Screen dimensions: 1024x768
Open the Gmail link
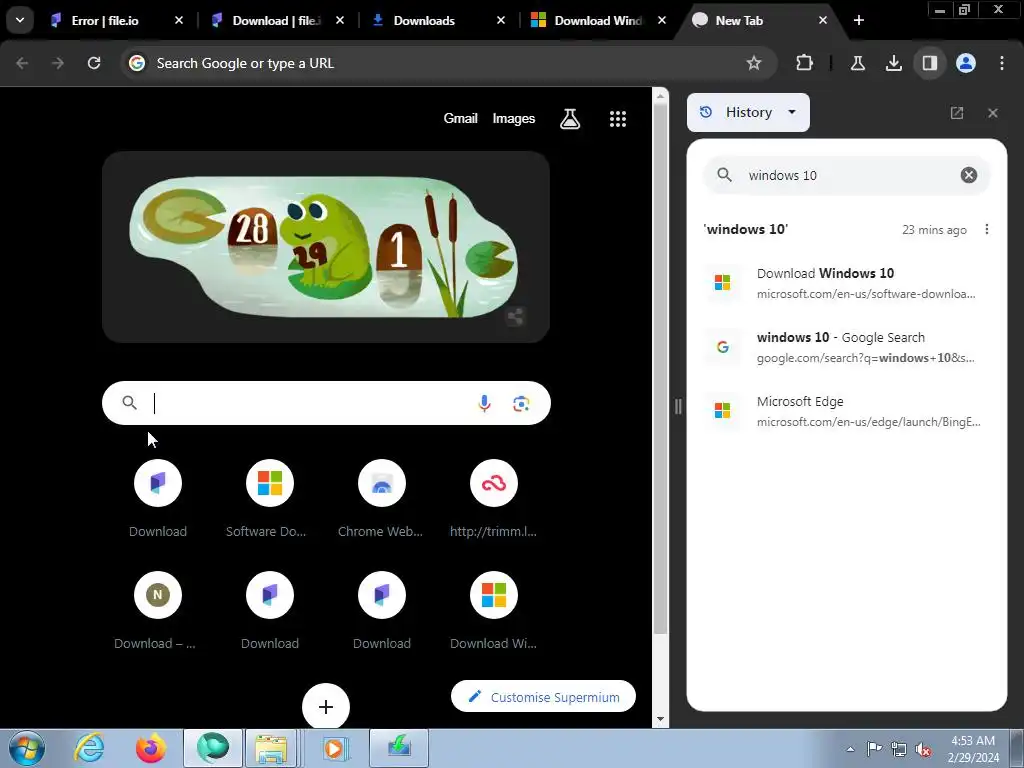tap(460, 118)
